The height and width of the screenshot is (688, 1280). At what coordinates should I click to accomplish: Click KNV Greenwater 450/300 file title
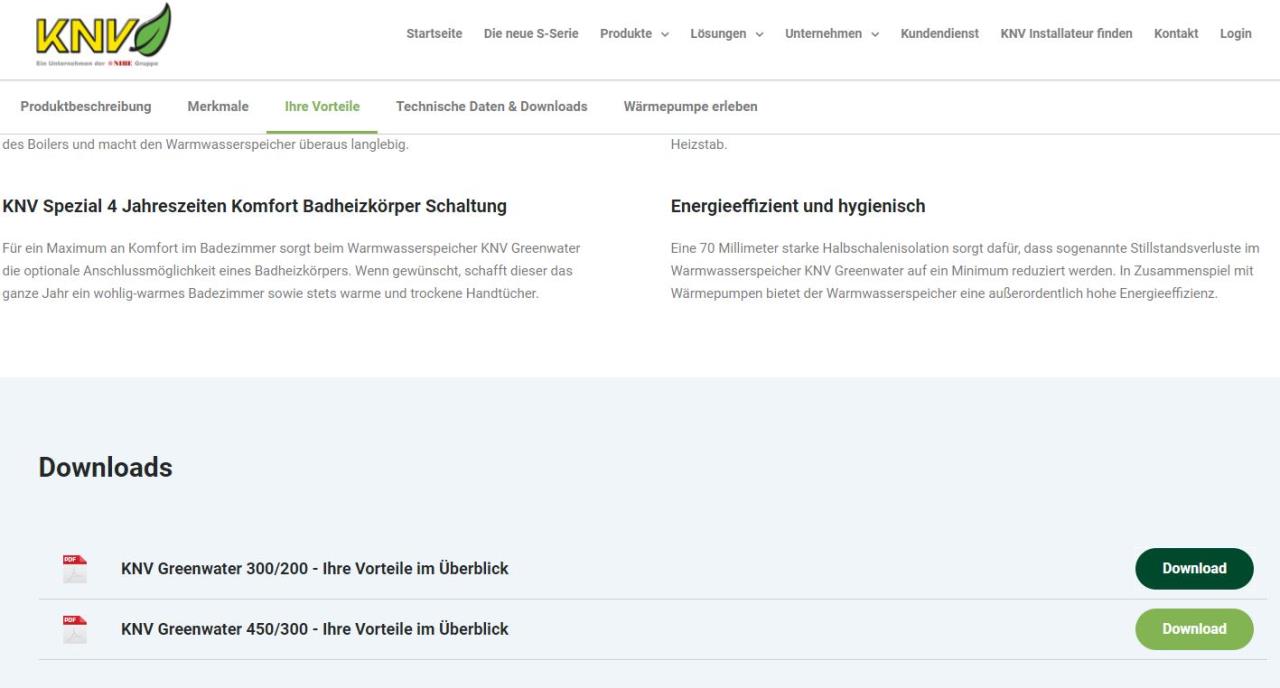pos(315,629)
